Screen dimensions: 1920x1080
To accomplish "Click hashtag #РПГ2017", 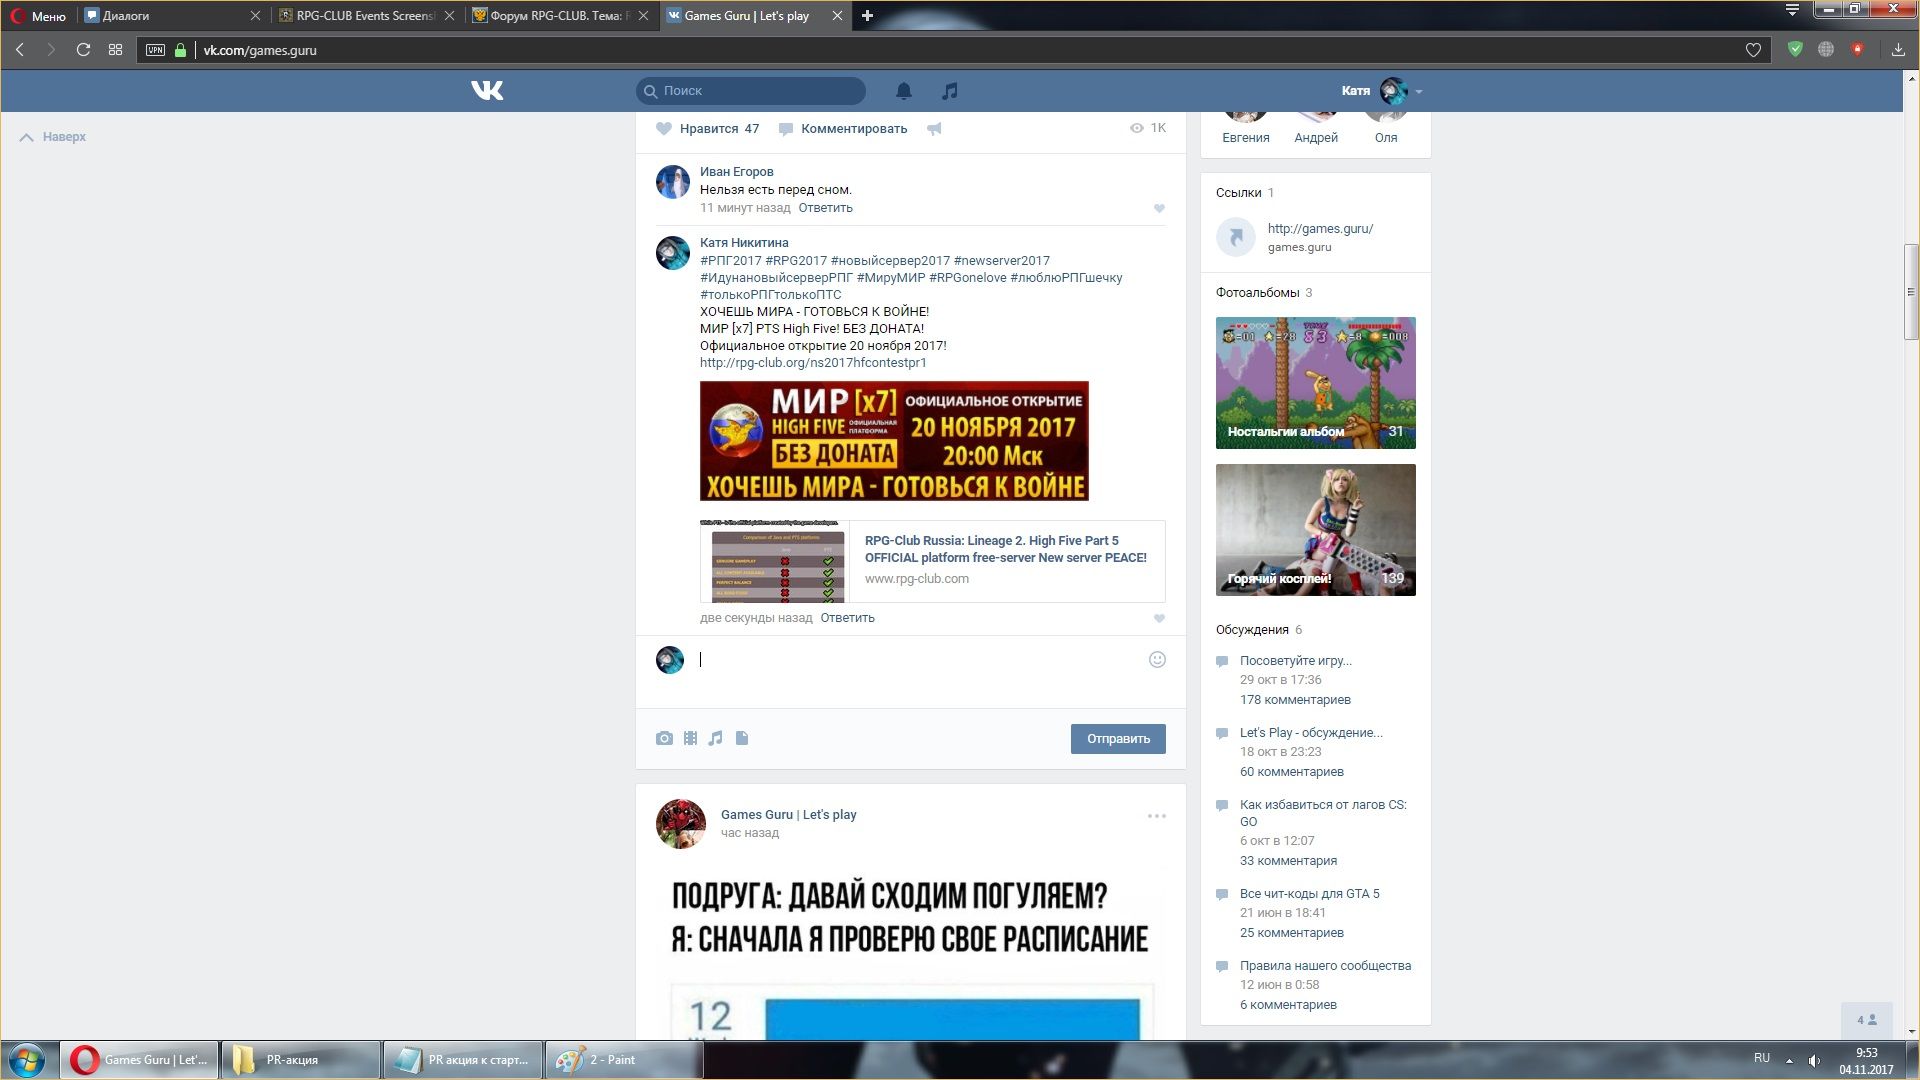I will 730,261.
